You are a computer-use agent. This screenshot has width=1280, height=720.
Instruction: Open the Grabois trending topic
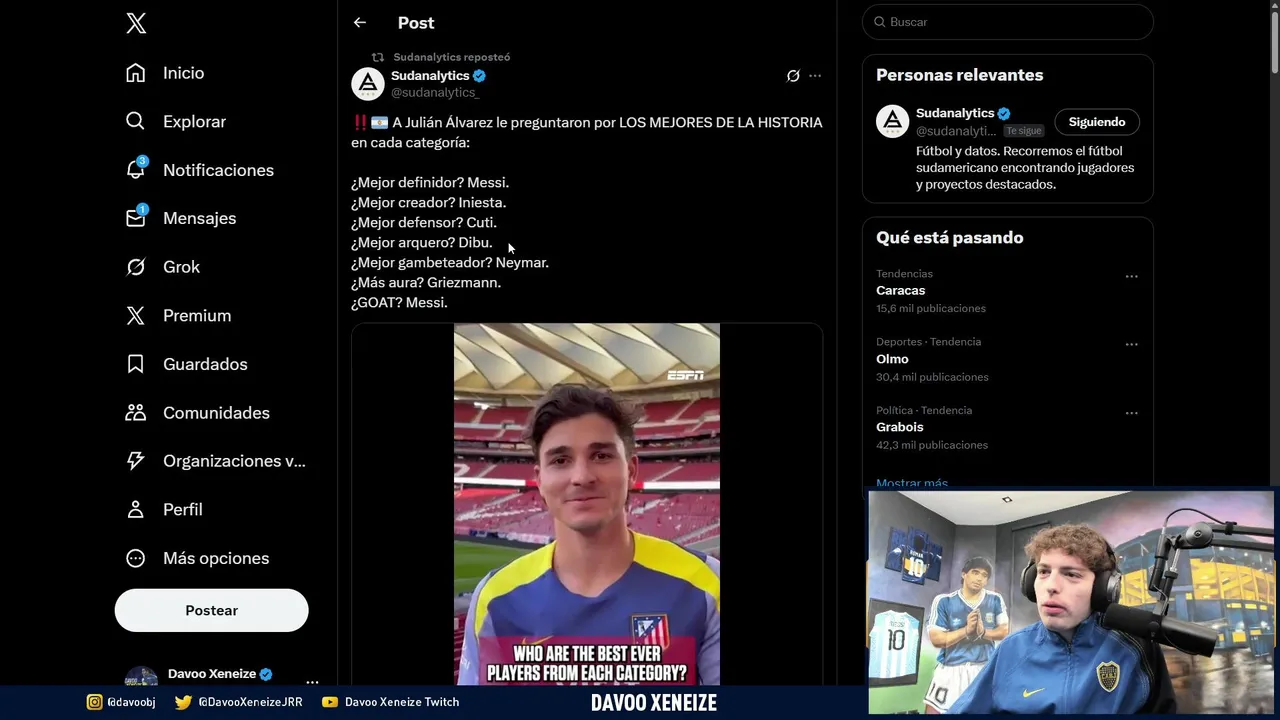(x=900, y=427)
